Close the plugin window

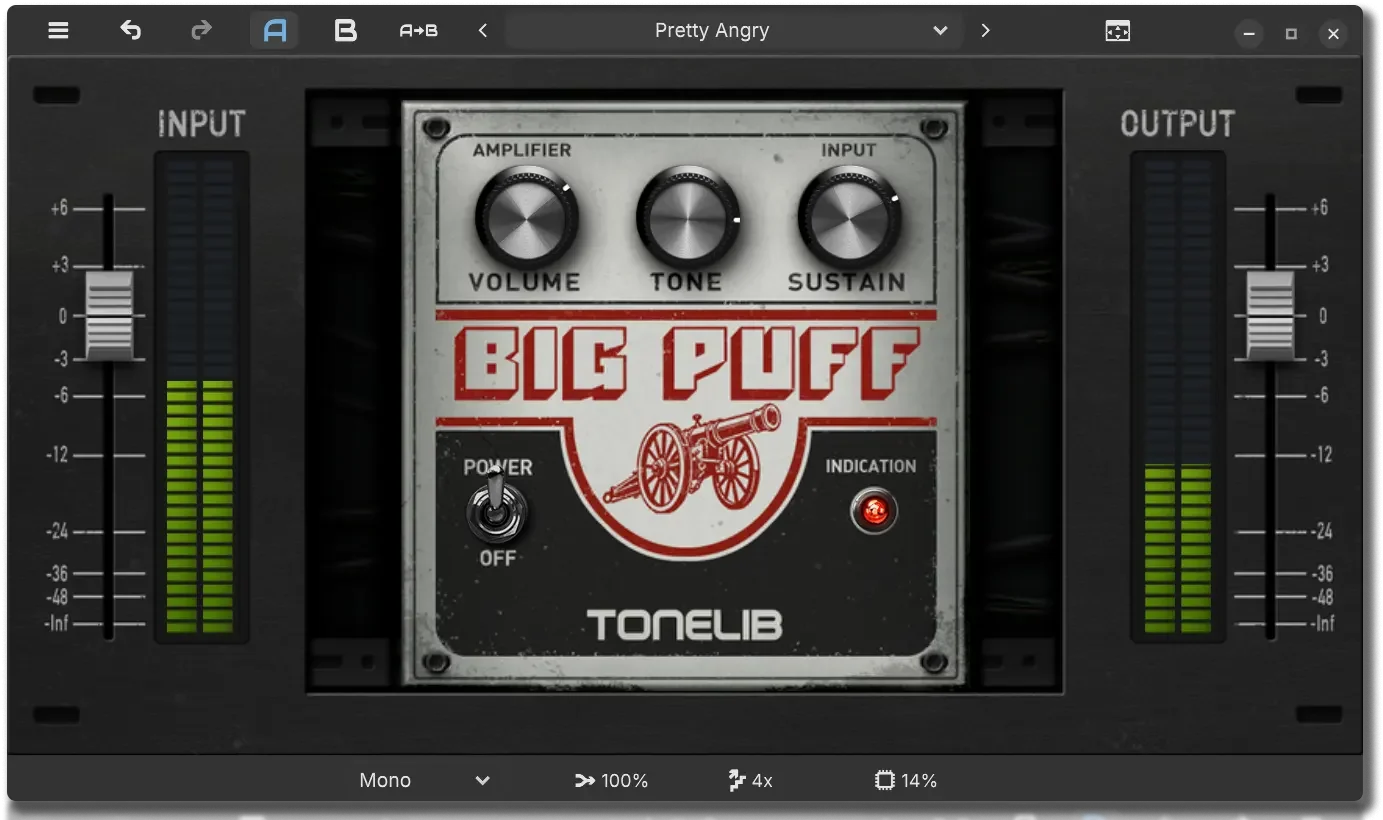(x=1333, y=33)
